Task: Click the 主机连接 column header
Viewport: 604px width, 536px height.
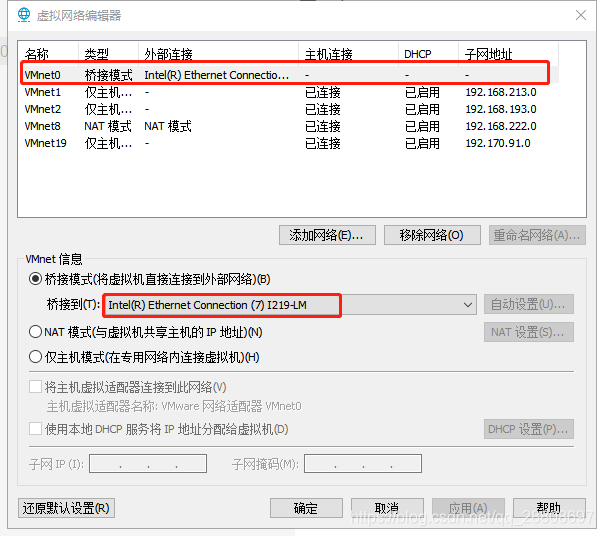Action: [348, 54]
